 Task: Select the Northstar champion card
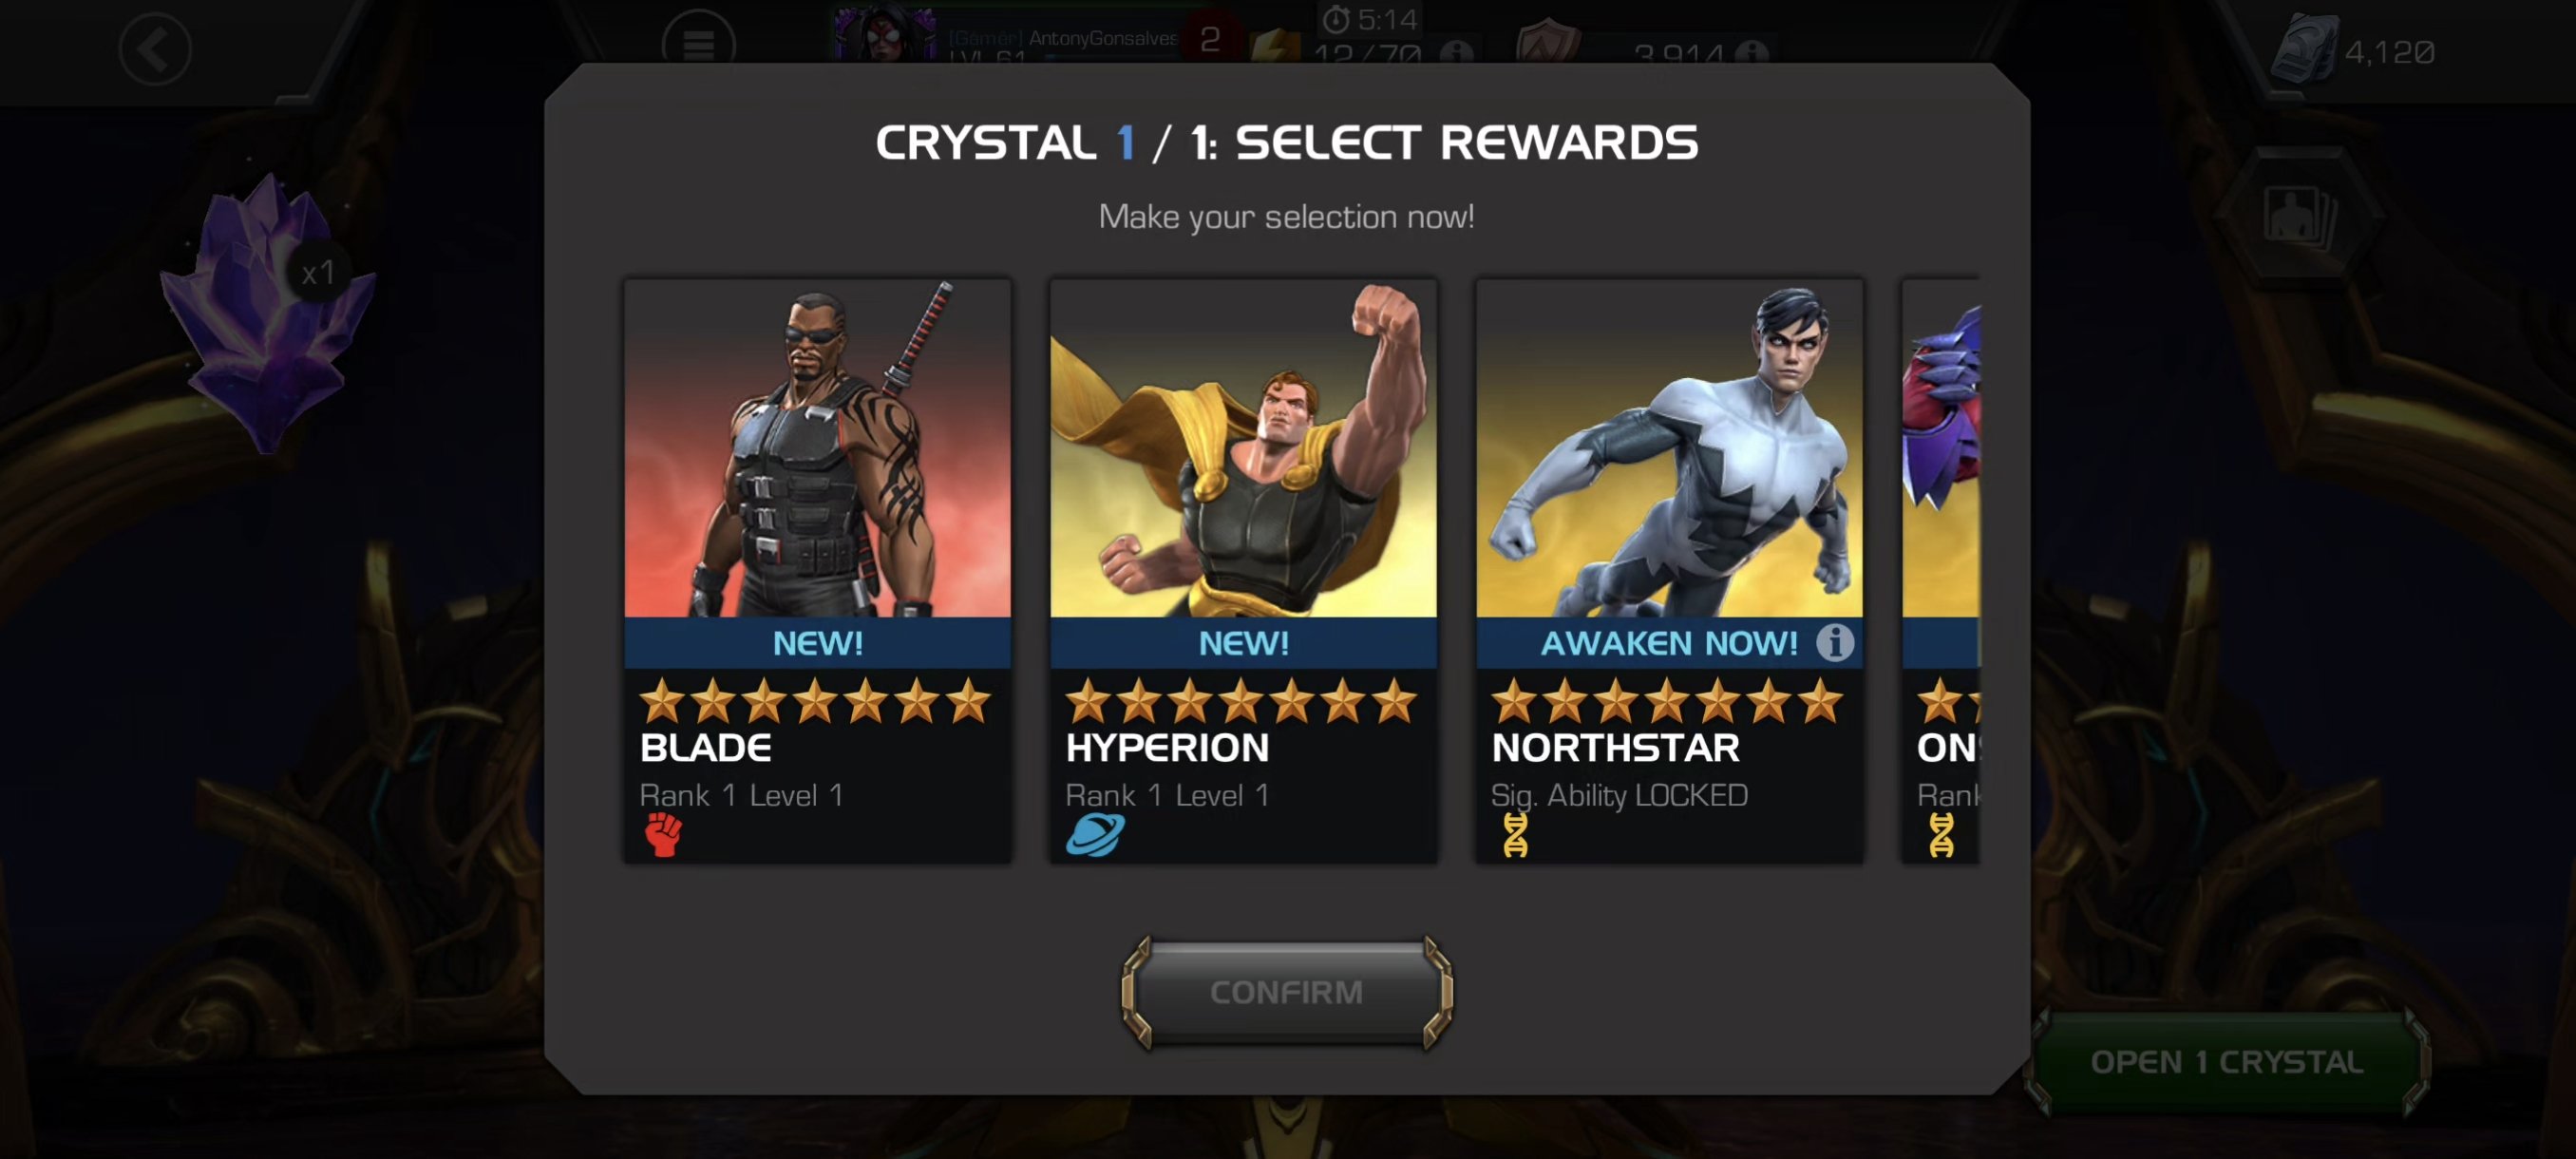click(1669, 570)
